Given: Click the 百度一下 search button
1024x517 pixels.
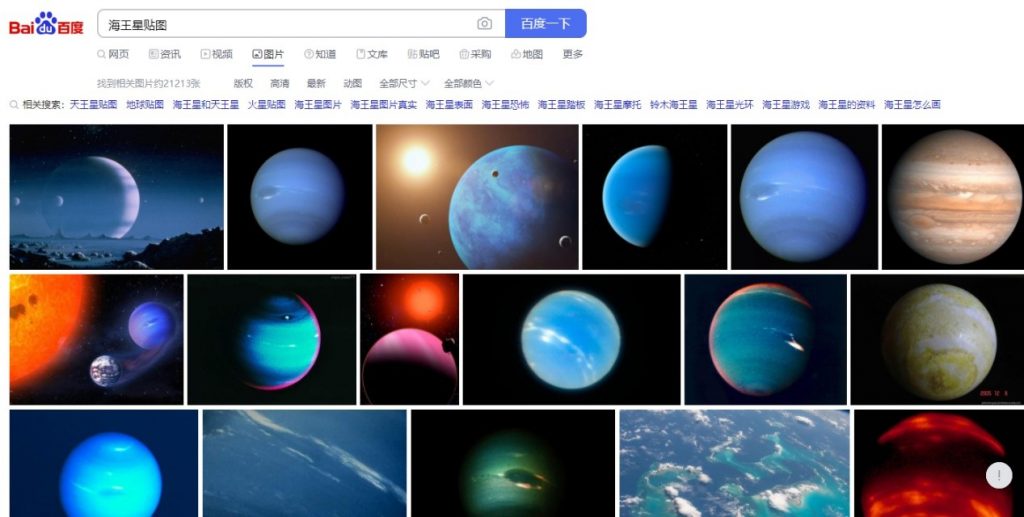Looking at the screenshot, I should pyautogui.click(x=545, y=24).
